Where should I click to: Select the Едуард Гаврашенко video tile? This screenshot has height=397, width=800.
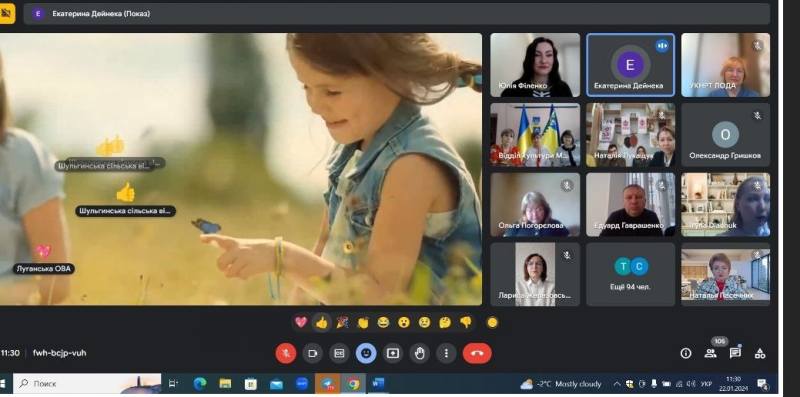pos(631,205)
